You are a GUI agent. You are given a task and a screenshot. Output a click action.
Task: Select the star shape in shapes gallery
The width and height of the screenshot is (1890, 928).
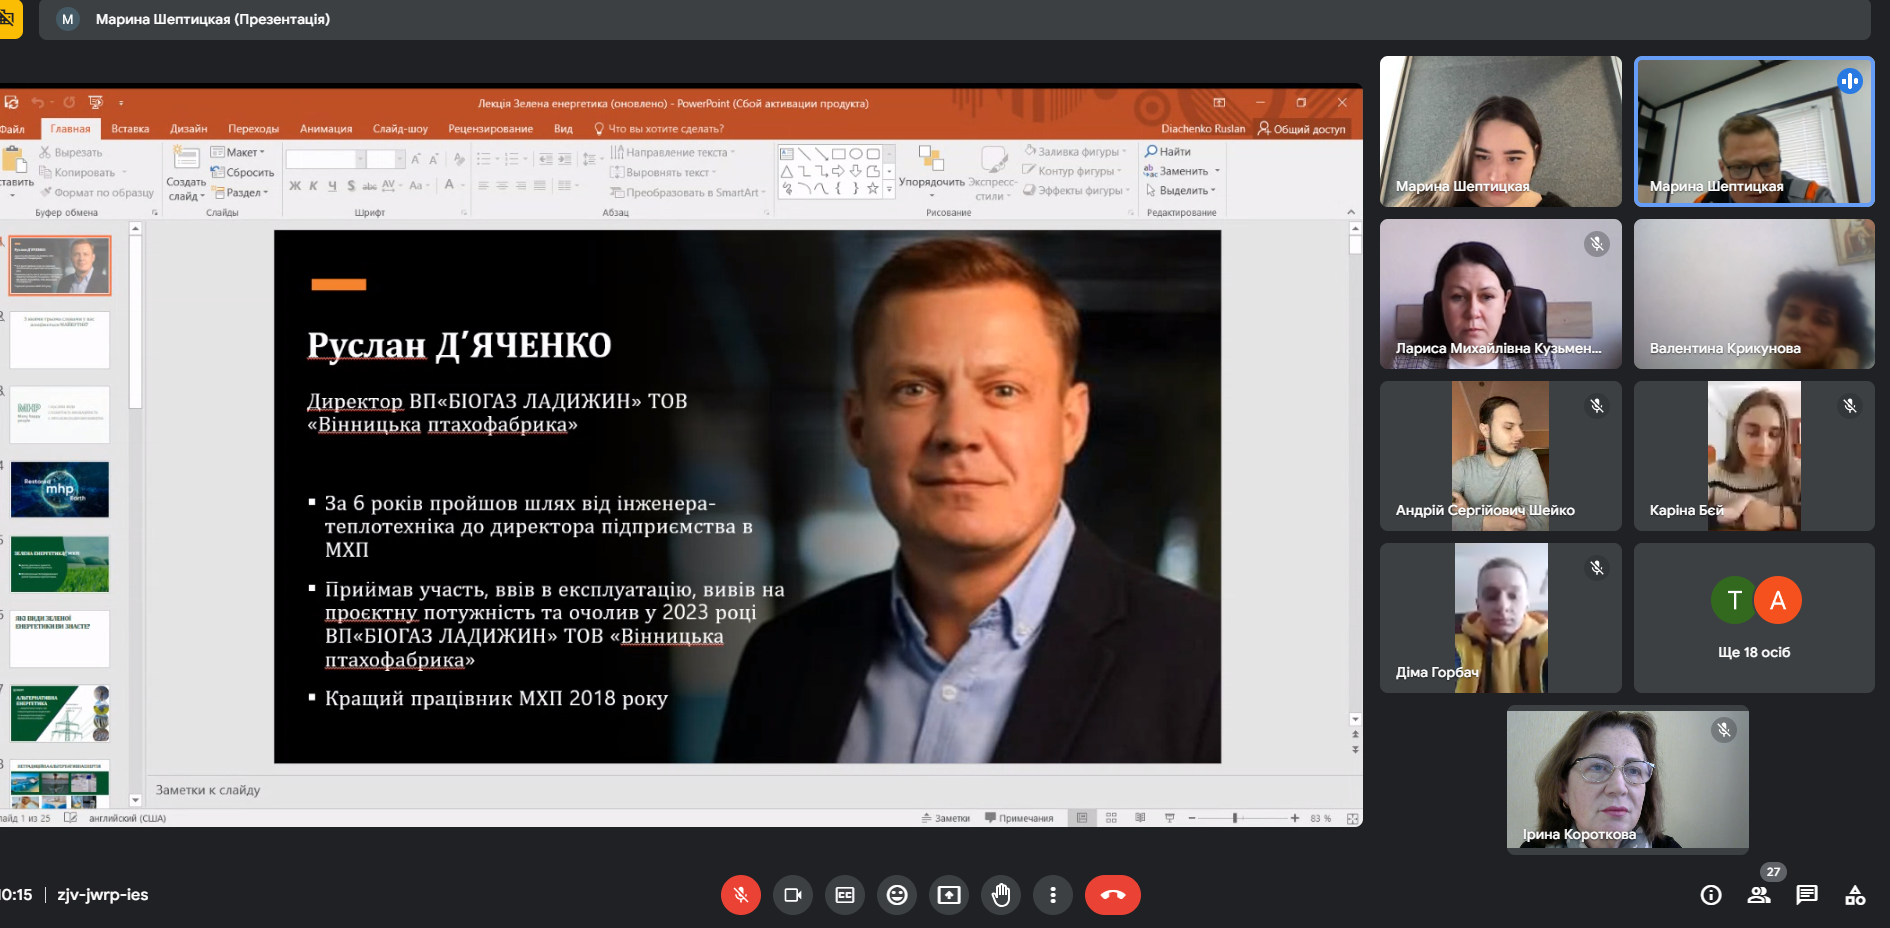(x=873, y=188)
